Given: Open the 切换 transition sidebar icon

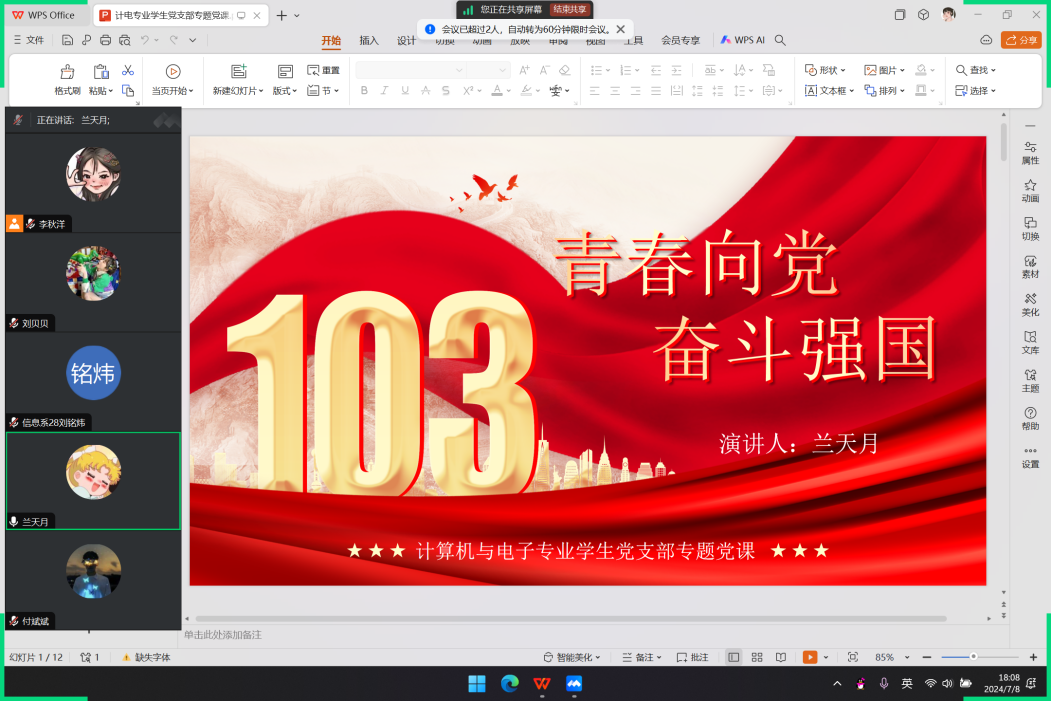Looking at the screenshot, I should tap(1030, 228).
